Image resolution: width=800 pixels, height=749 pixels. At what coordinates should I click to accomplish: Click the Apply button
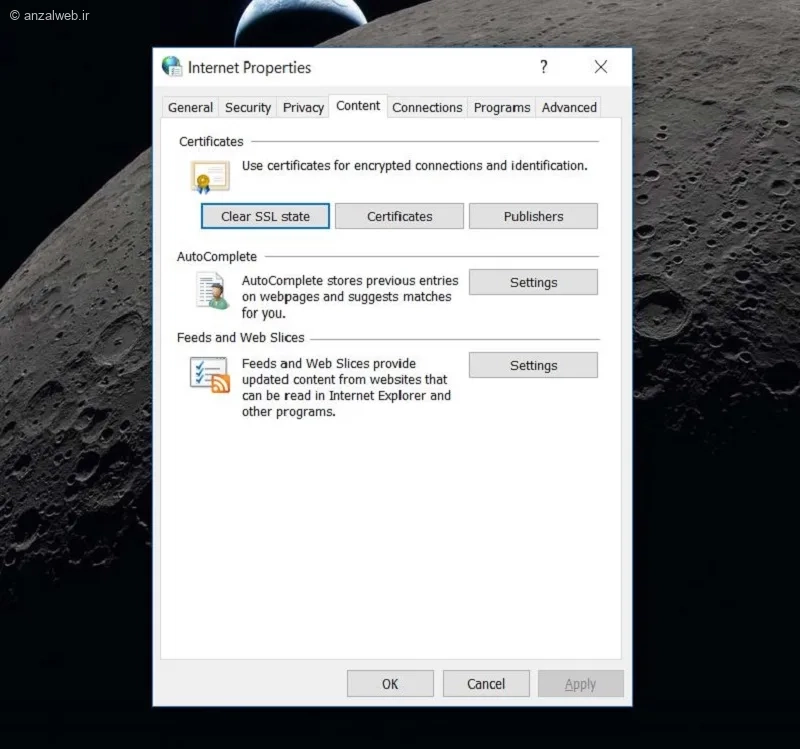(581, 684)
